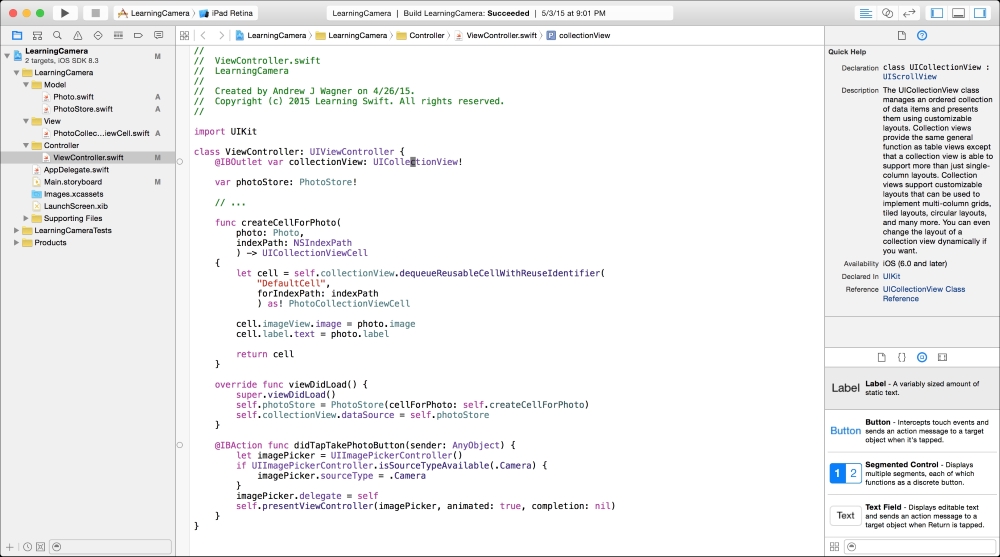Toggle the Debug area visibility
This screenshot has width=1000, height=557.
959,13
